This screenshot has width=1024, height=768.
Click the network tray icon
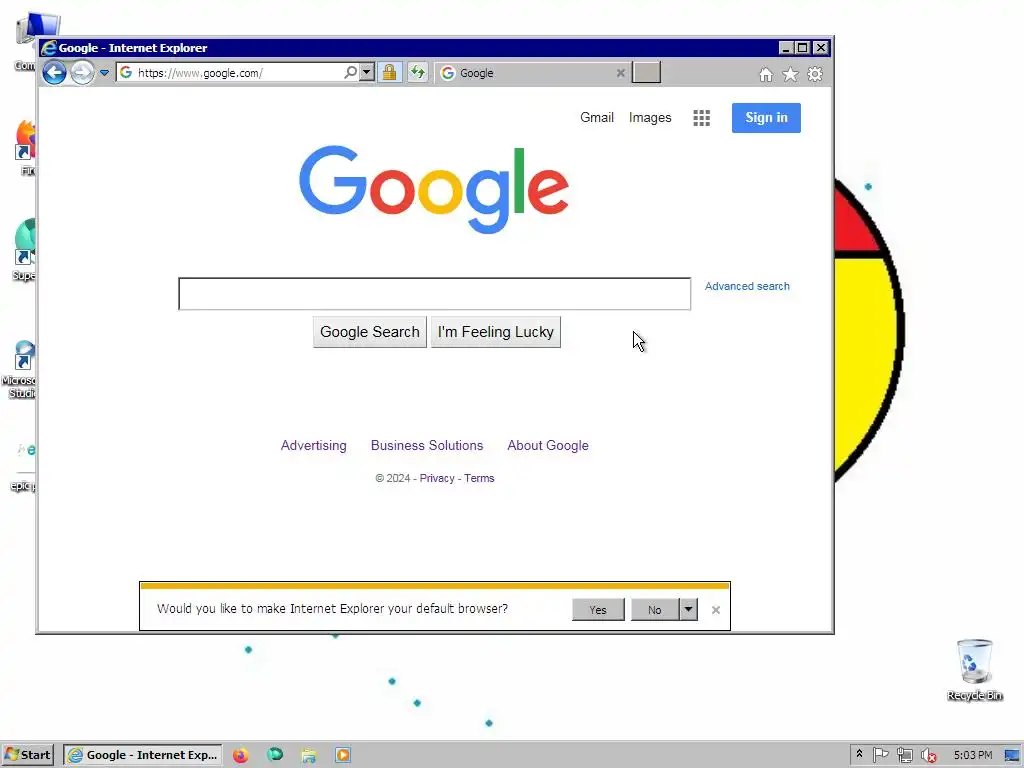(904, 755)
